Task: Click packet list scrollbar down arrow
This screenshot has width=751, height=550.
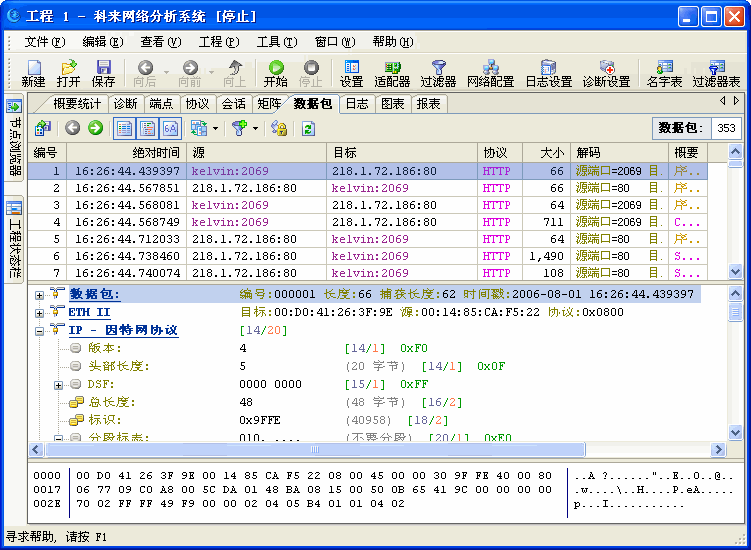Action: [x=735, y=272]
